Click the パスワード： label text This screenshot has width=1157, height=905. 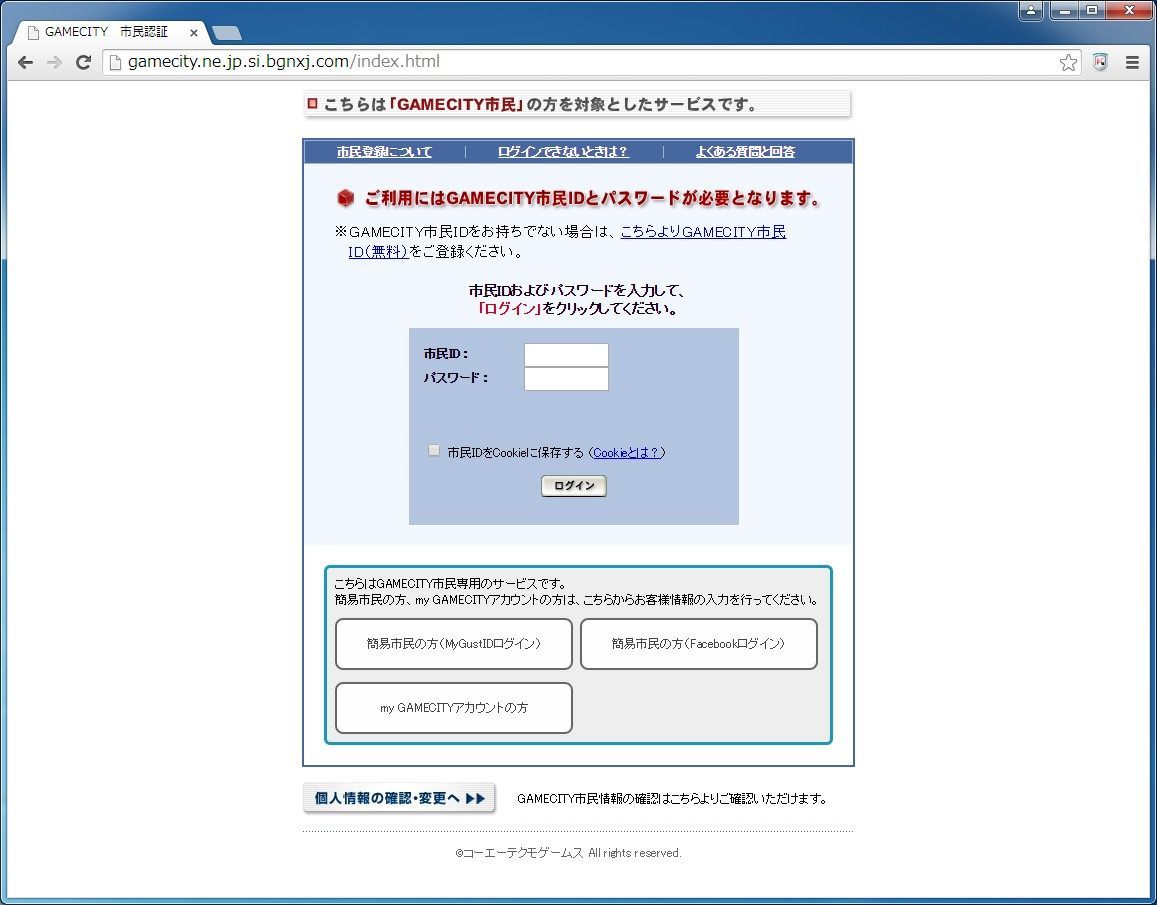tap(455, 378)
